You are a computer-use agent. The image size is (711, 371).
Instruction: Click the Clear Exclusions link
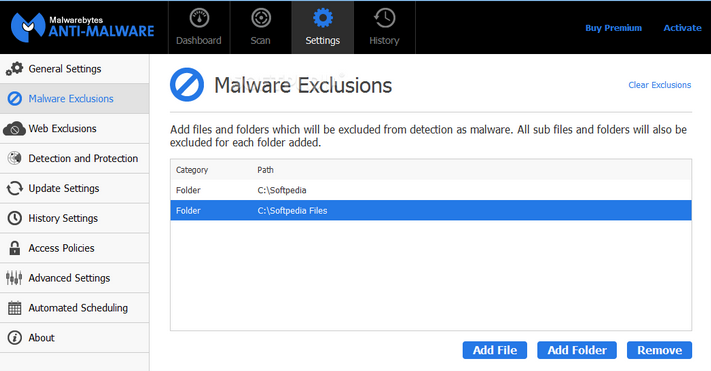pos(660,85)
